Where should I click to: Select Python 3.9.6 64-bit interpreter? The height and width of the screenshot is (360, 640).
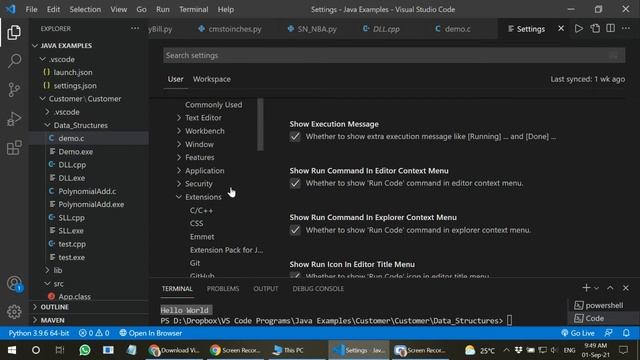39,333
